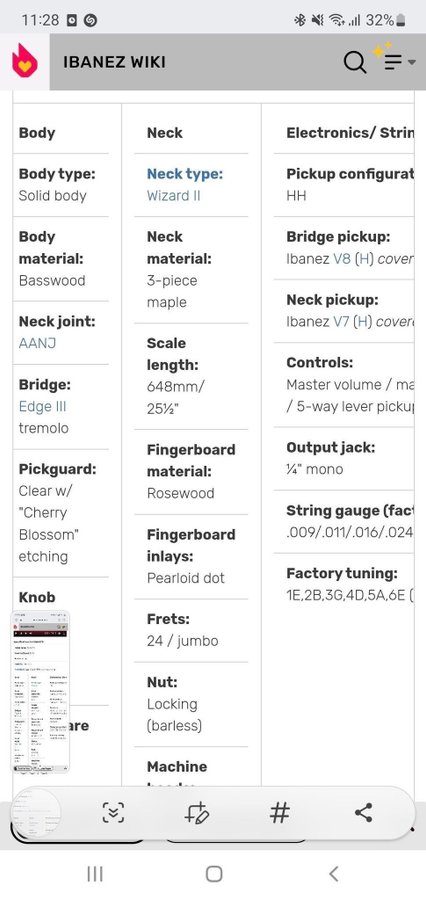This screenshot has width=426, height=900.
Task: Open the V7 neck pickup link
Action: pyautogui.click(x=342, y=321)
